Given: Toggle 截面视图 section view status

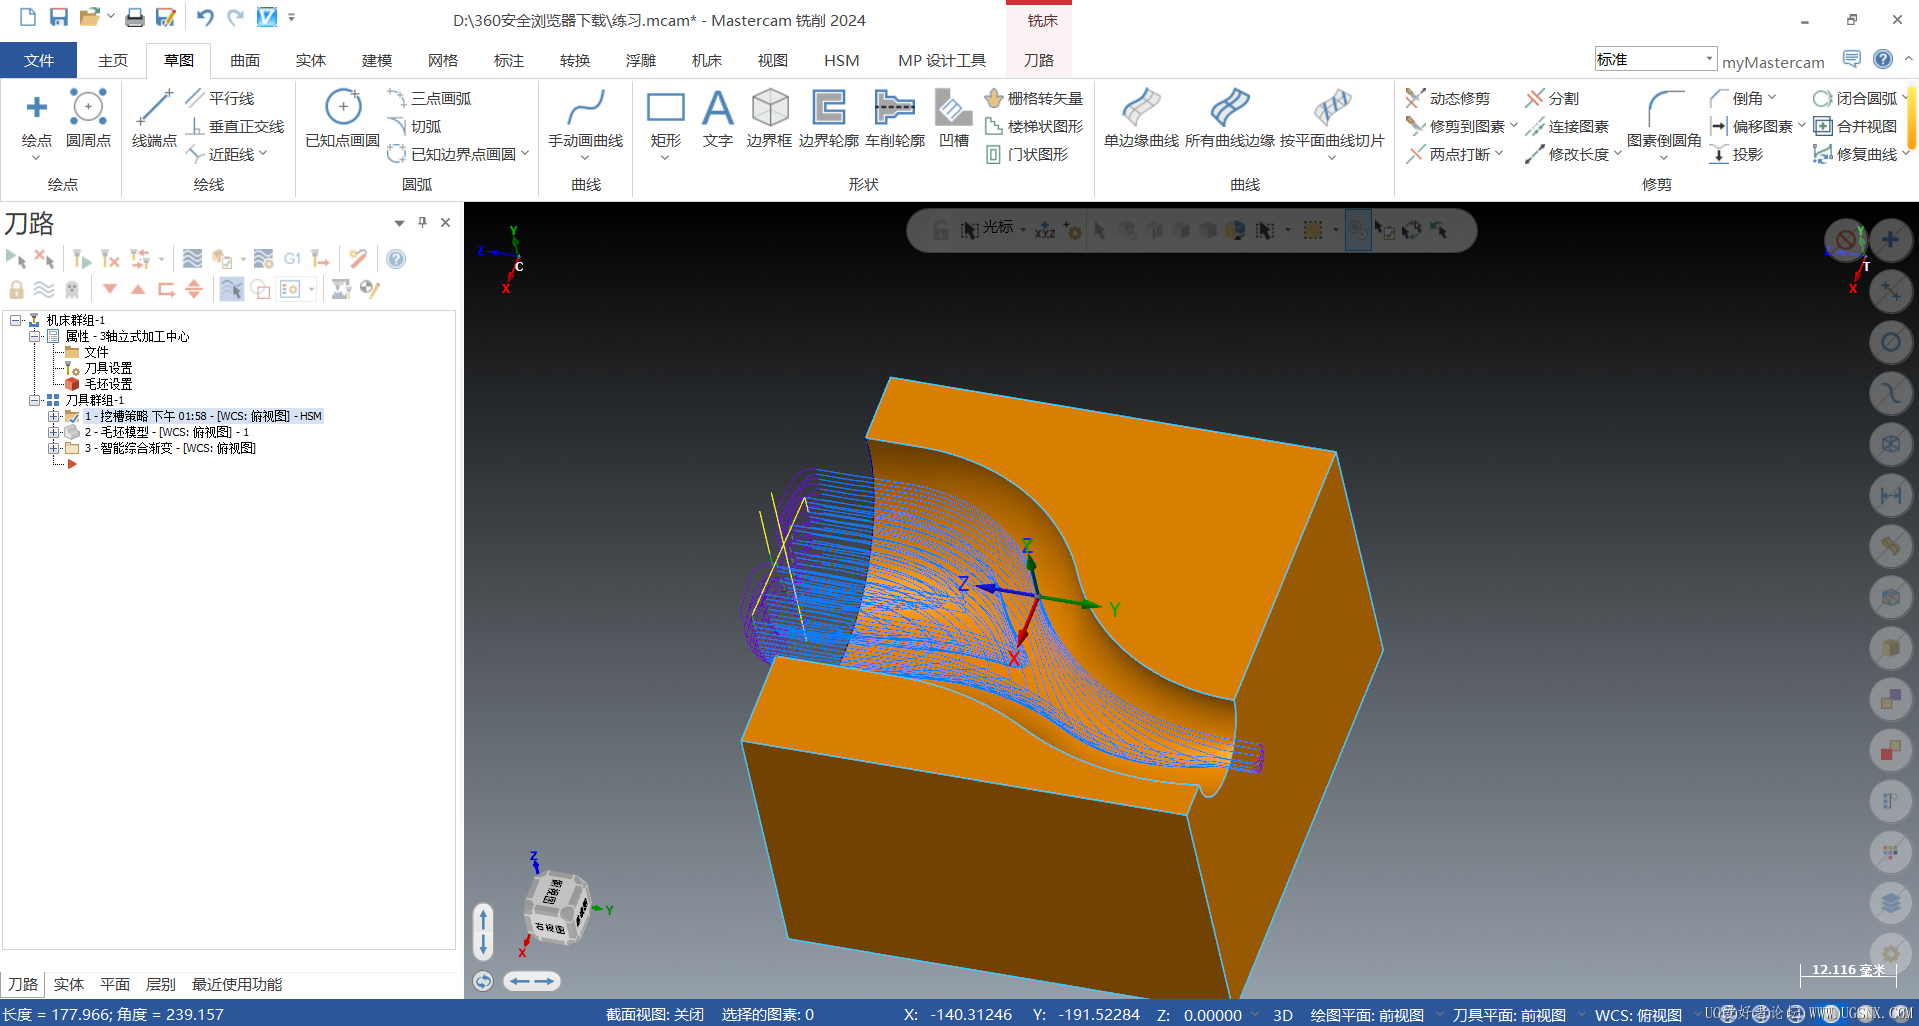Looking at the screenshot, I should [x=655, y=1014].
